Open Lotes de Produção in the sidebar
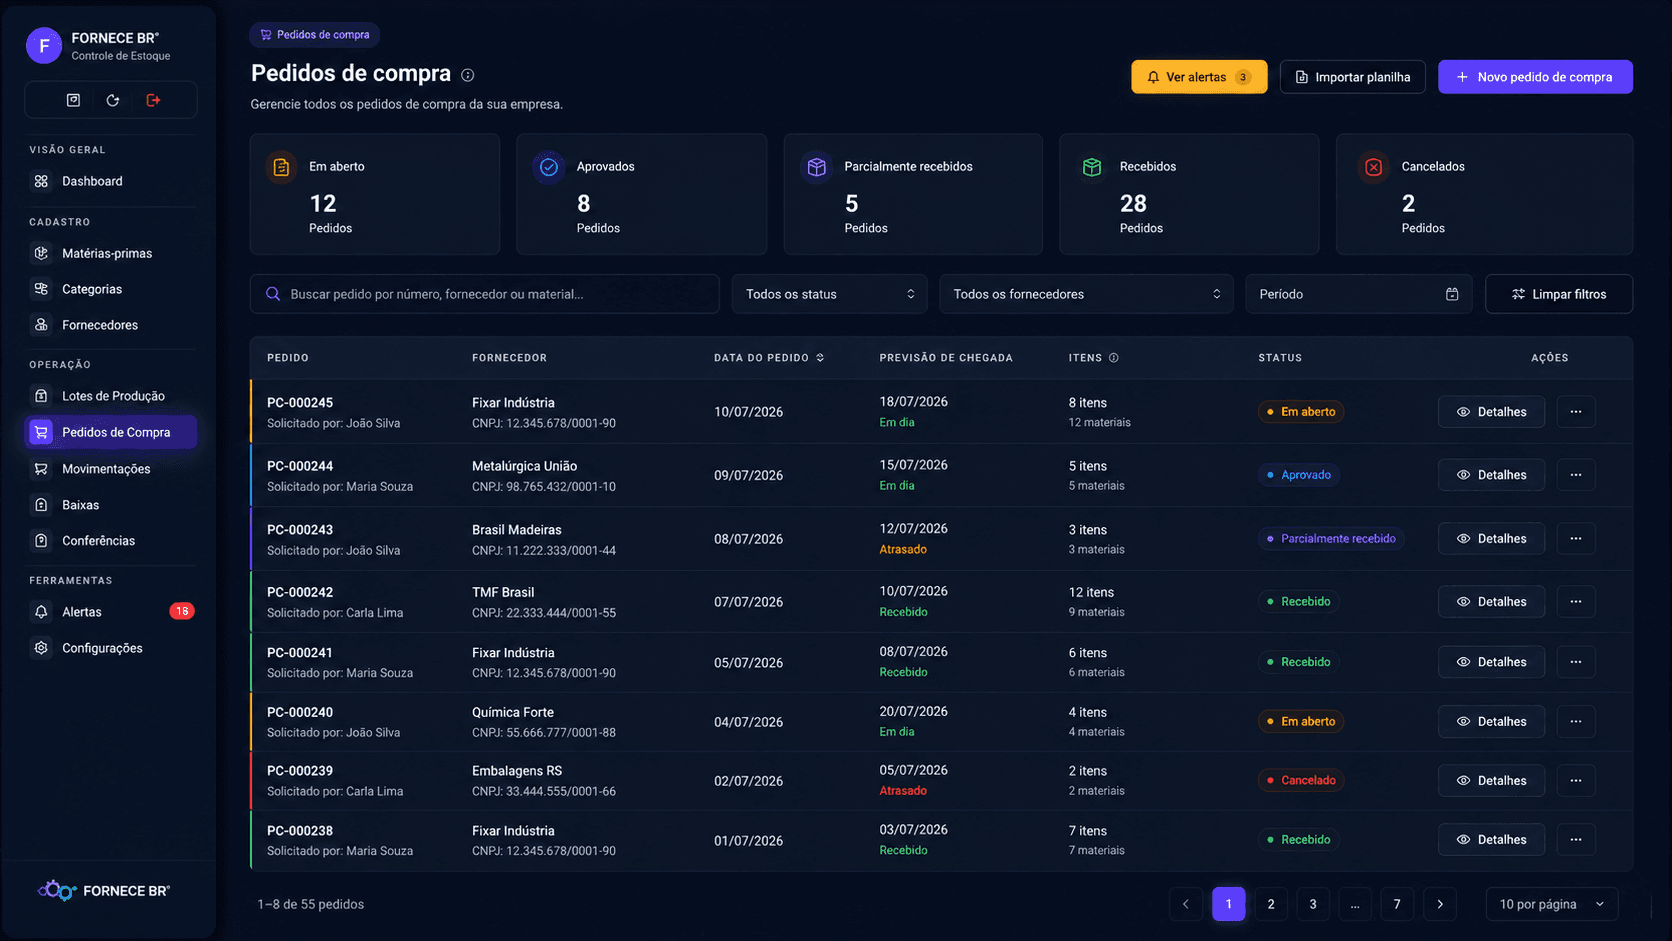The image size is (1672, 941). [x=111, y=396]
